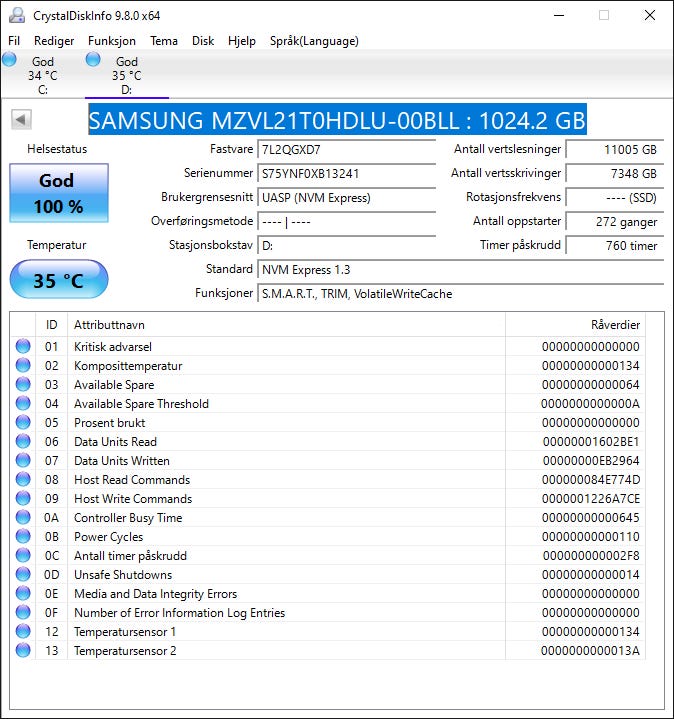Viewport: 674px width, 719px height.
Task: Click the Antall vertslesninger value 11005 GB
Action: click(614, 149)
